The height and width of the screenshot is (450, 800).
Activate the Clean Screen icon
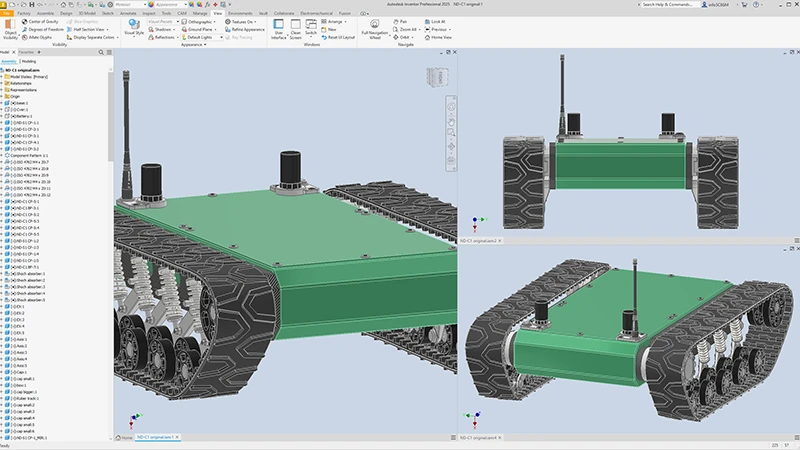pyautogui.click(x=296, y=26)
